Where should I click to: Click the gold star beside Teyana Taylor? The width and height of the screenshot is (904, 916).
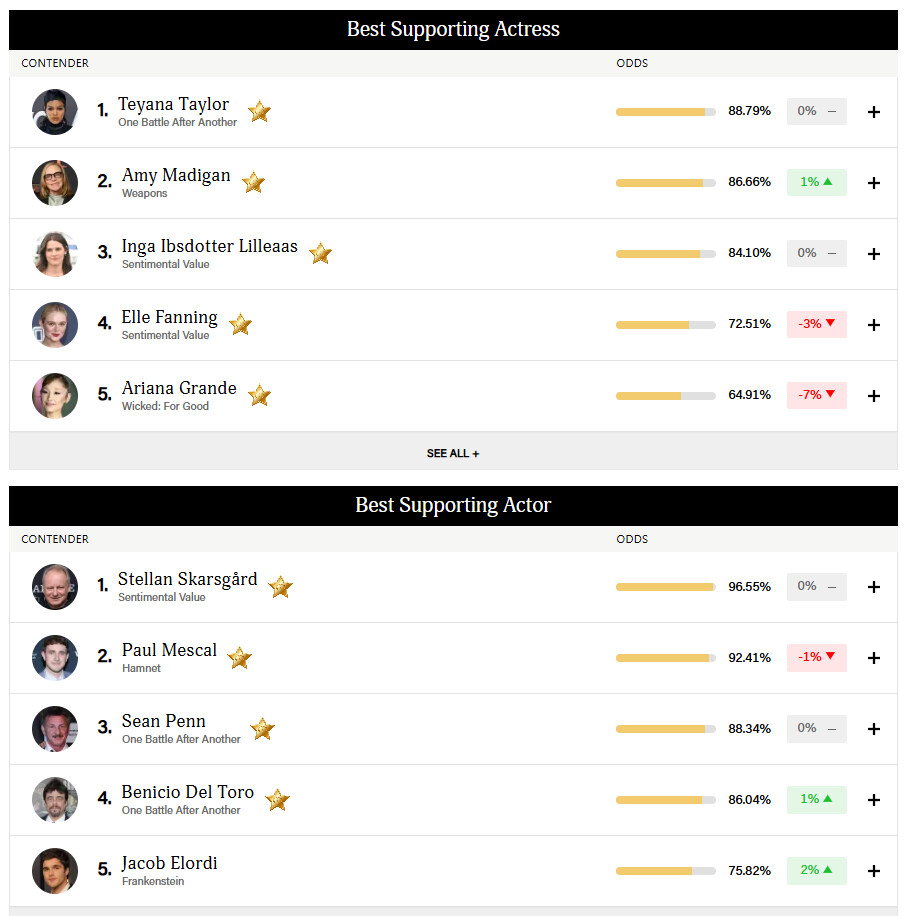point(259,111)
